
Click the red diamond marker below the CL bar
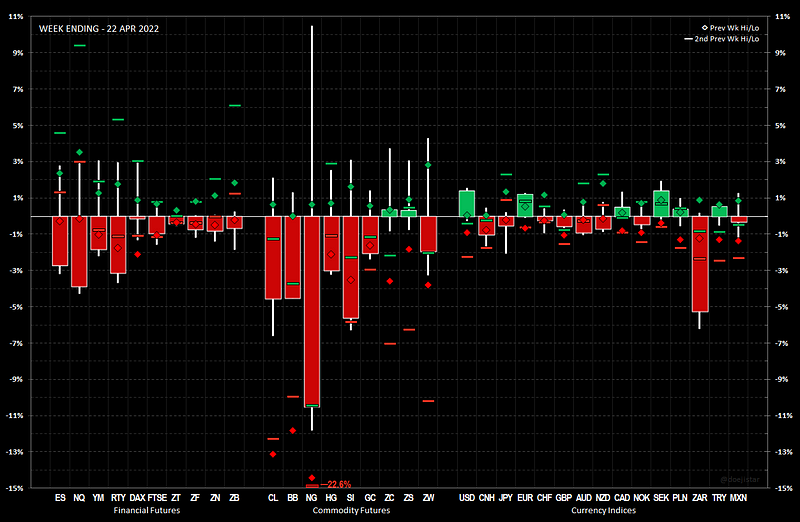click(273, 454)
